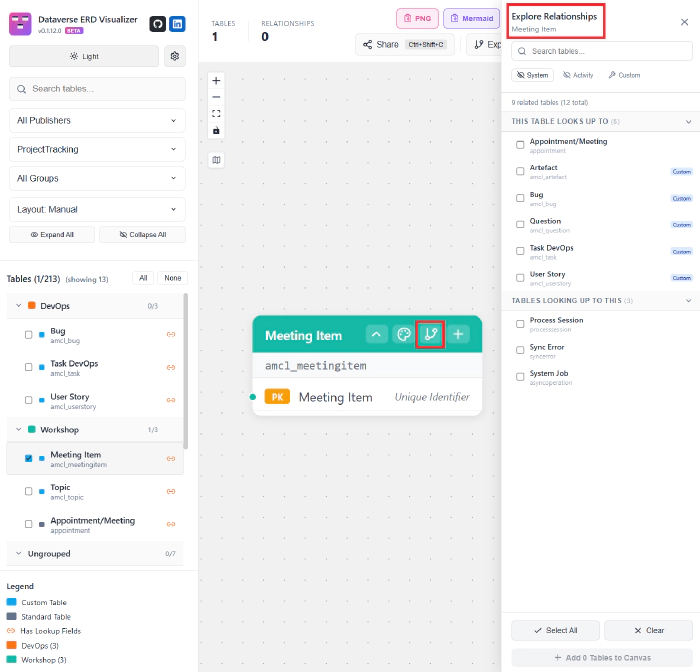Click the Select All button
The image size is (700, 672).
555,630
